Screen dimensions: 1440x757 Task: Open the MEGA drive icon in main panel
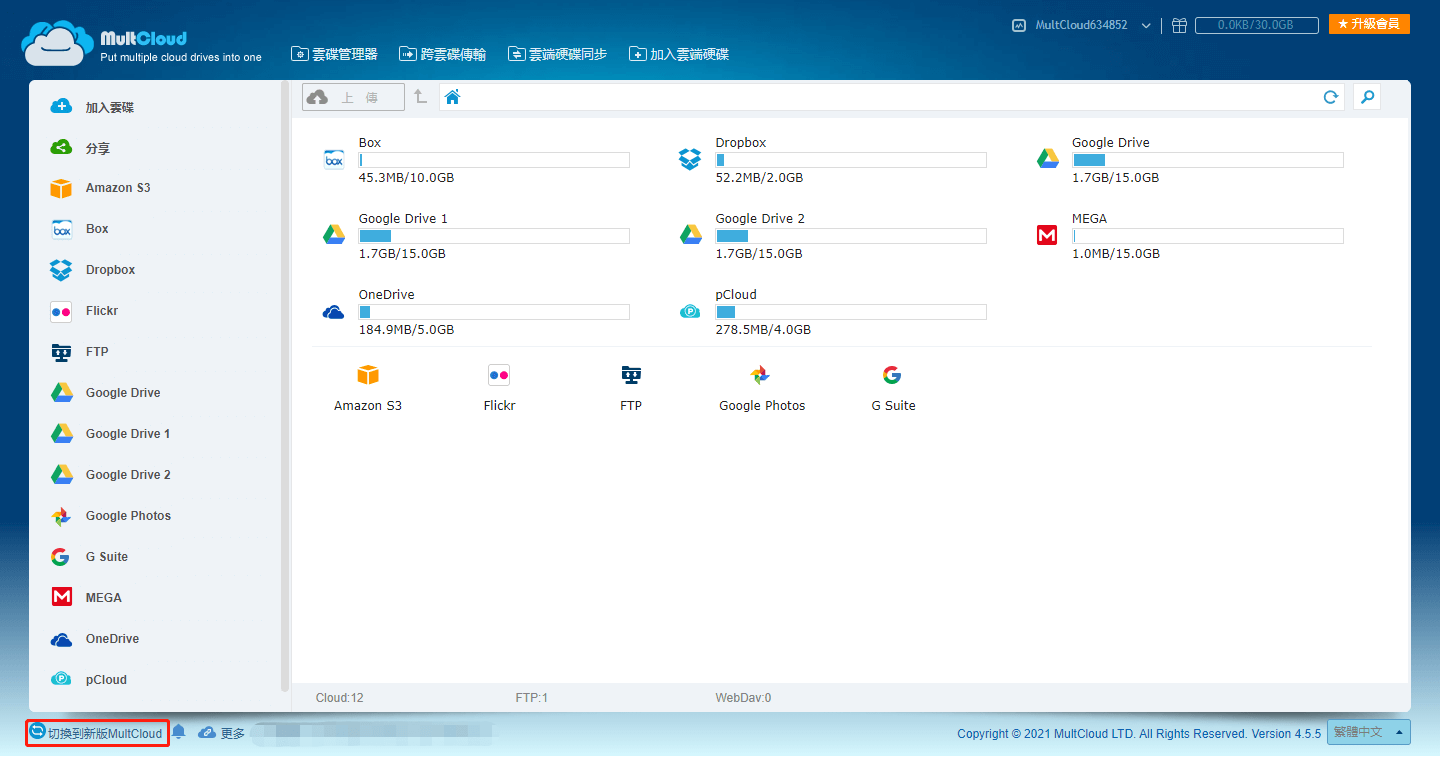pyautogui.click(x=1047, y=236)
